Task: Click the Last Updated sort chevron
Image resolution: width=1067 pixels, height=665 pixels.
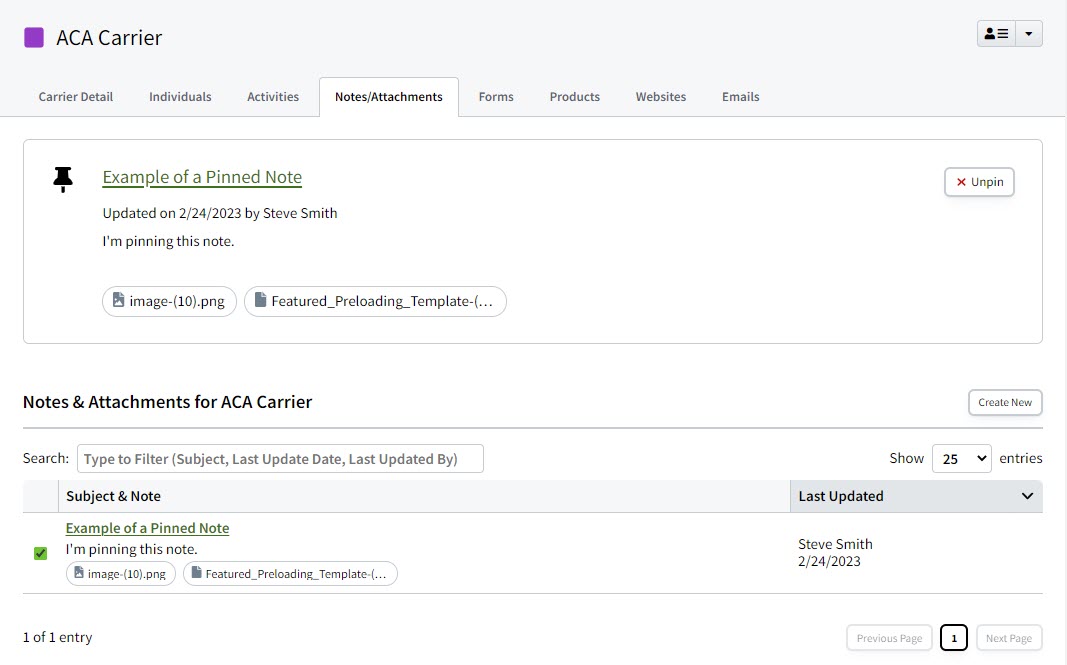Action: point(1028,496)
